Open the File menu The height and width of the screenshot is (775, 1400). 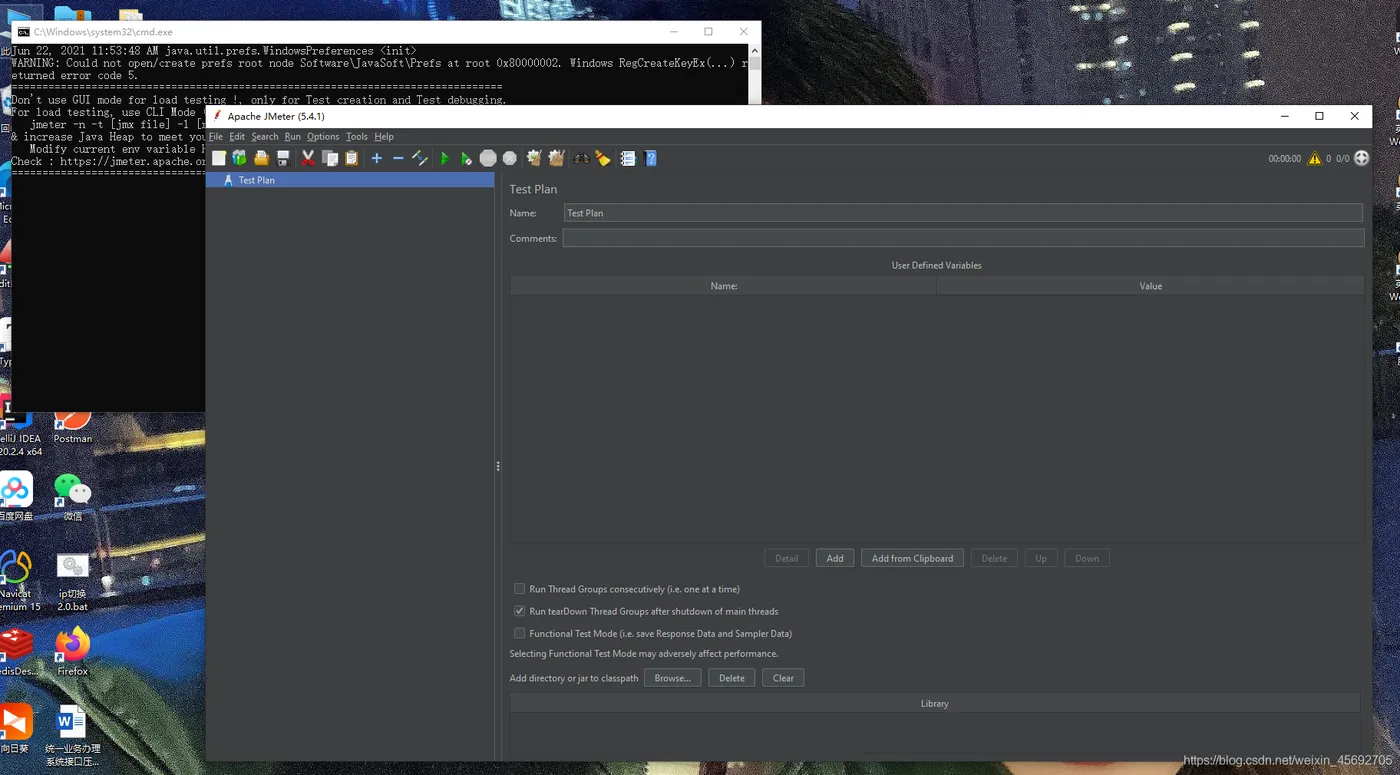[x=216, y=136]
